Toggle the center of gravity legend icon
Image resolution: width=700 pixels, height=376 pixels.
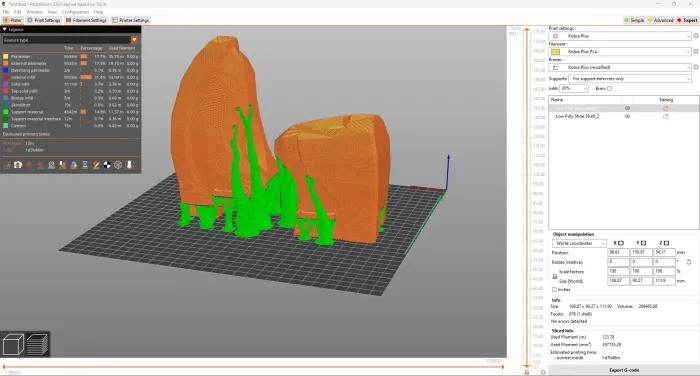pyautogui.click(x=107, y=165)
